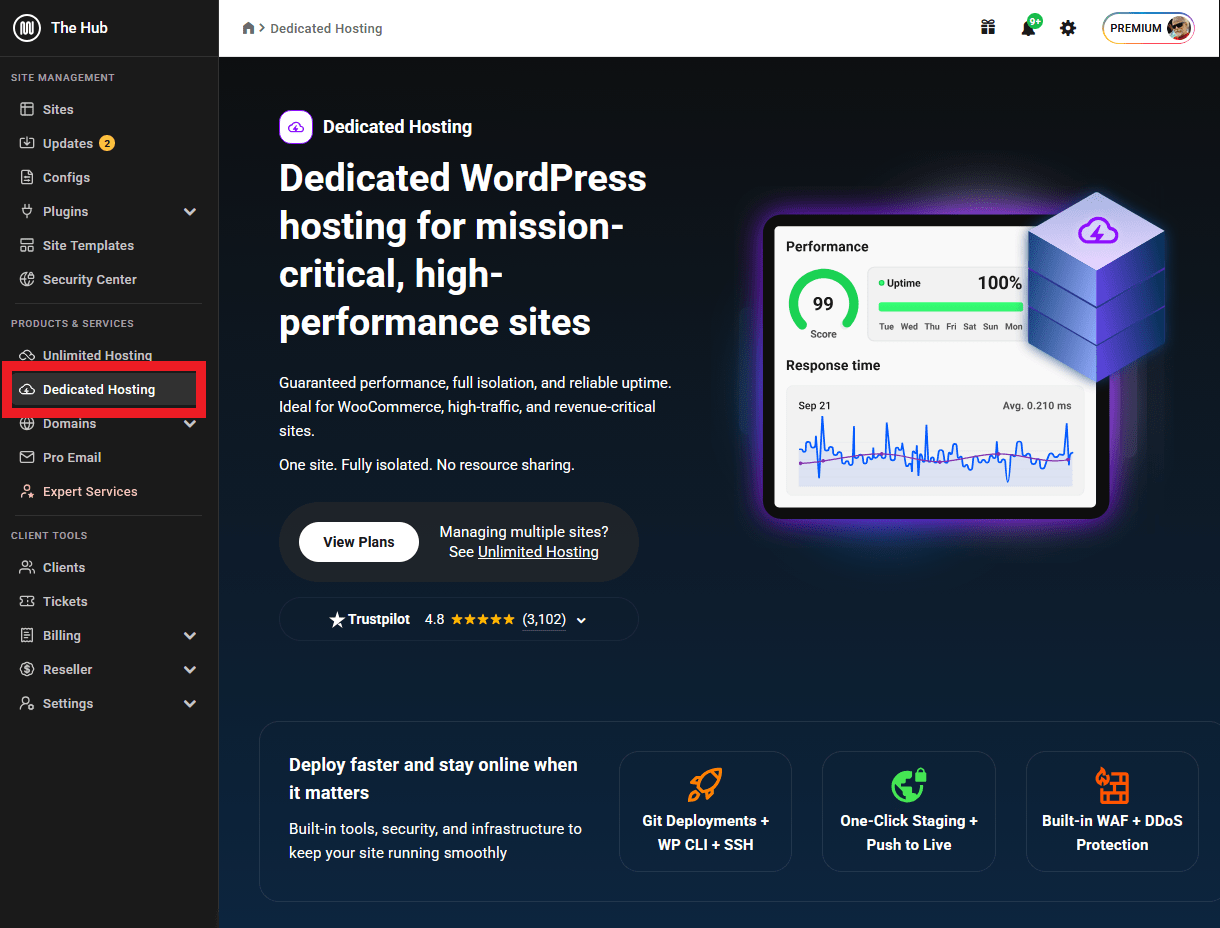Click the Clients people icon
This screenshot has width=1220, height=928.
(27, 567)
